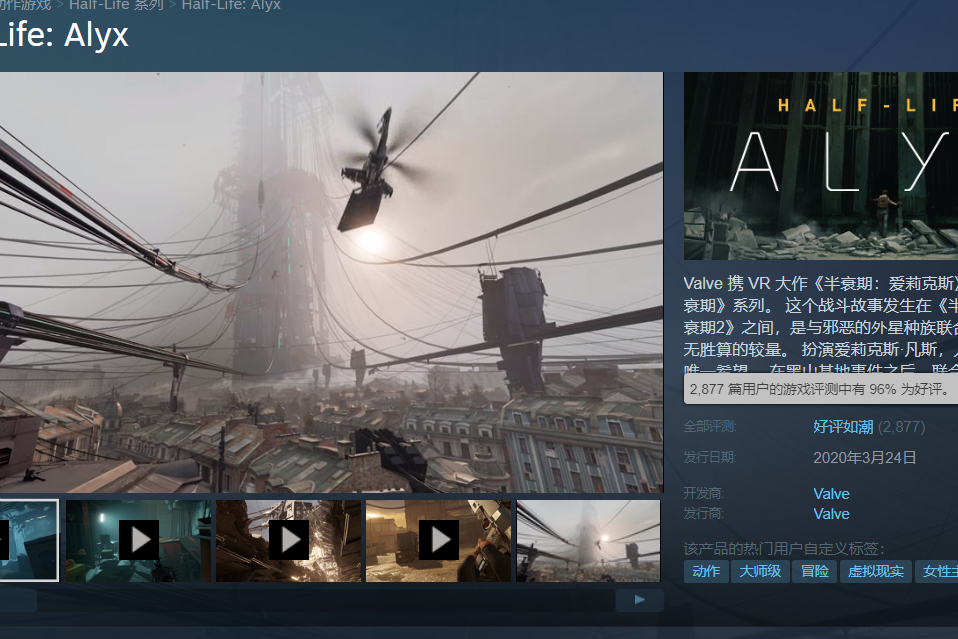The width and height of the screenshot is (958, 639).
Task: Select the highlighted first thumbnail in the strip
Action: tap(29, 541)
